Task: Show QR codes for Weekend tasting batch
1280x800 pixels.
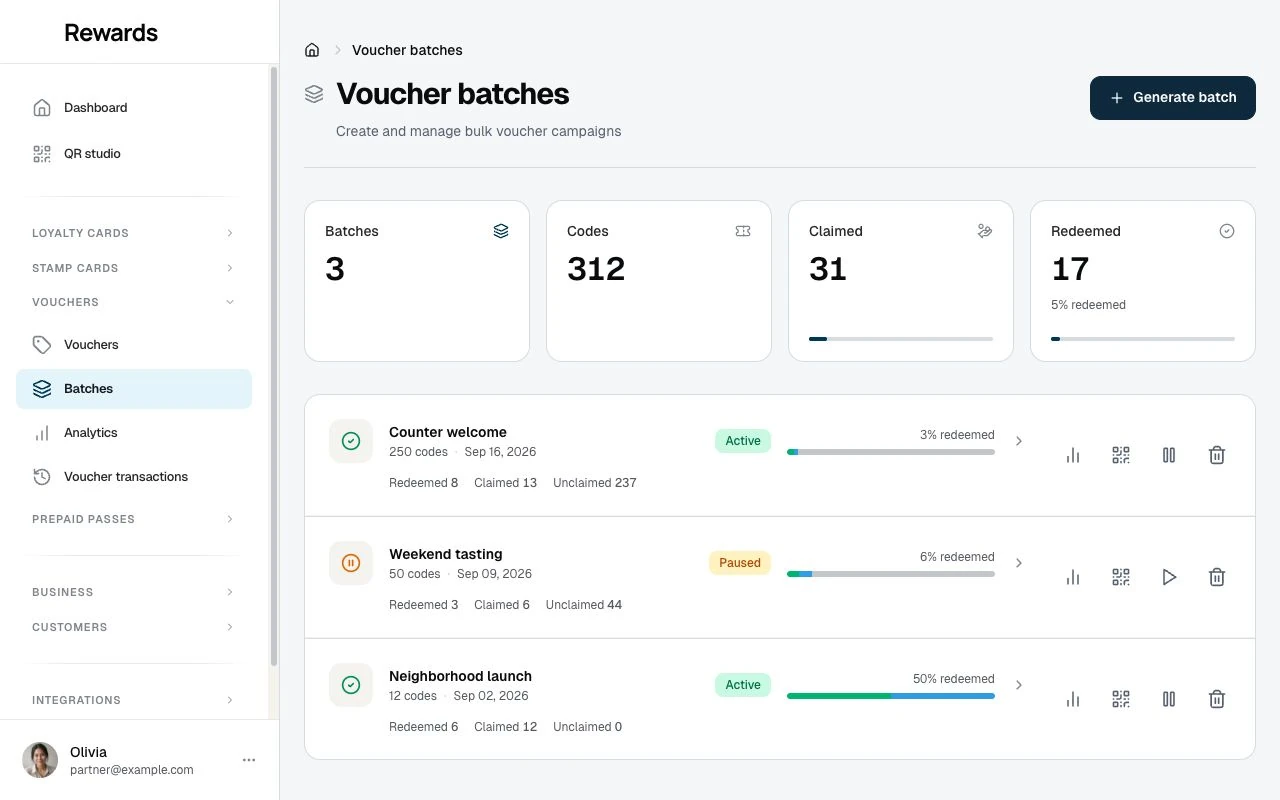Action: pos(1121,577)
